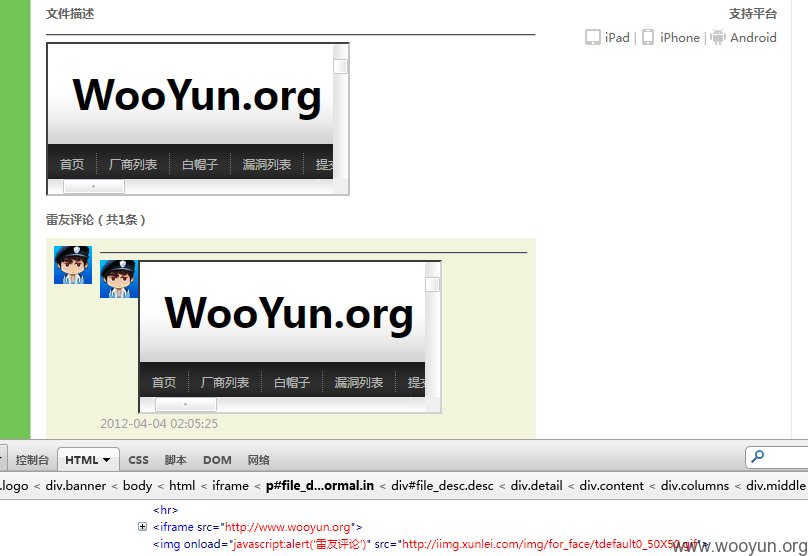Viewport: 808px width, 556px height.
Task: Switch to the CSS tab
Action: (x=138, y=460)
